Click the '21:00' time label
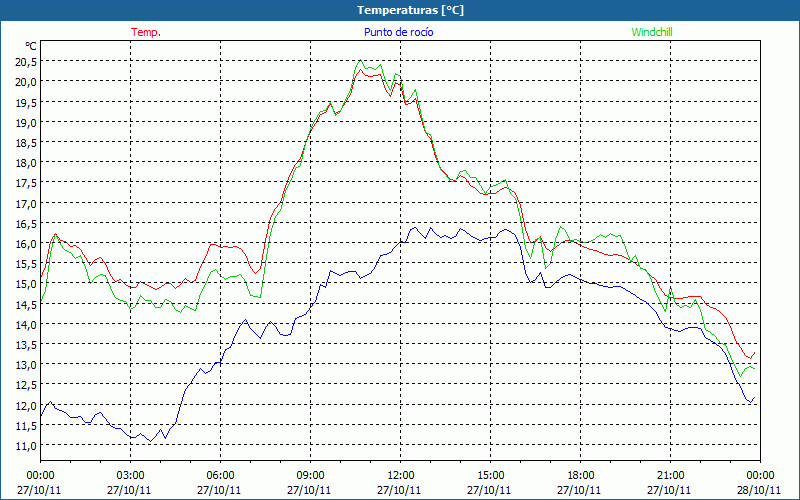800x500 pixels. (x=670, y=475)
